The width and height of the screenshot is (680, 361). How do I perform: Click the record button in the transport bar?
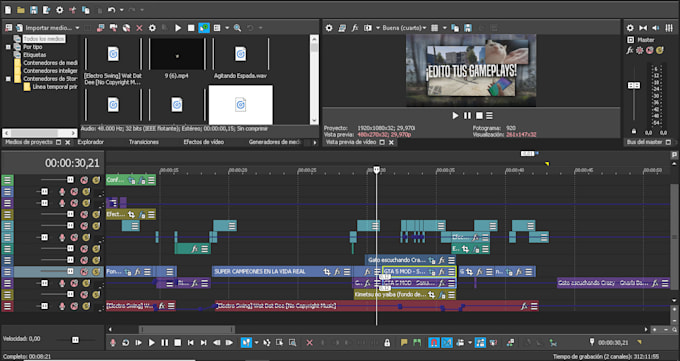[x=113, y=342]
